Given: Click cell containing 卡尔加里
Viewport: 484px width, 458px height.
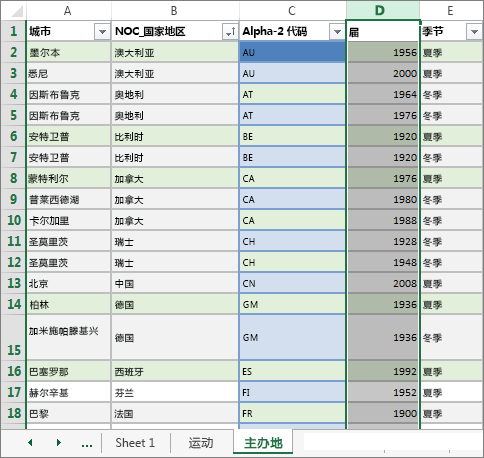Looking at the screenshot, I should (x=68, y=220).
